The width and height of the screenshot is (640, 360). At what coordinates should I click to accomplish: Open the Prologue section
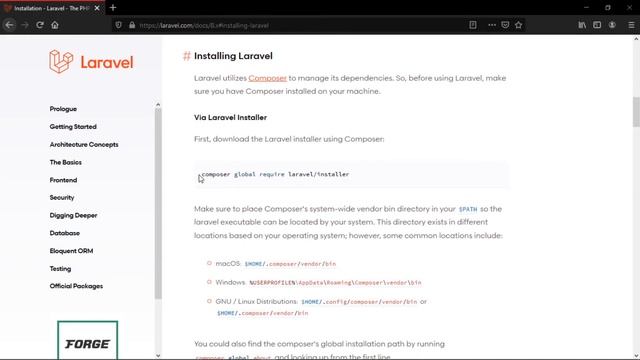(x=63, y=109)
